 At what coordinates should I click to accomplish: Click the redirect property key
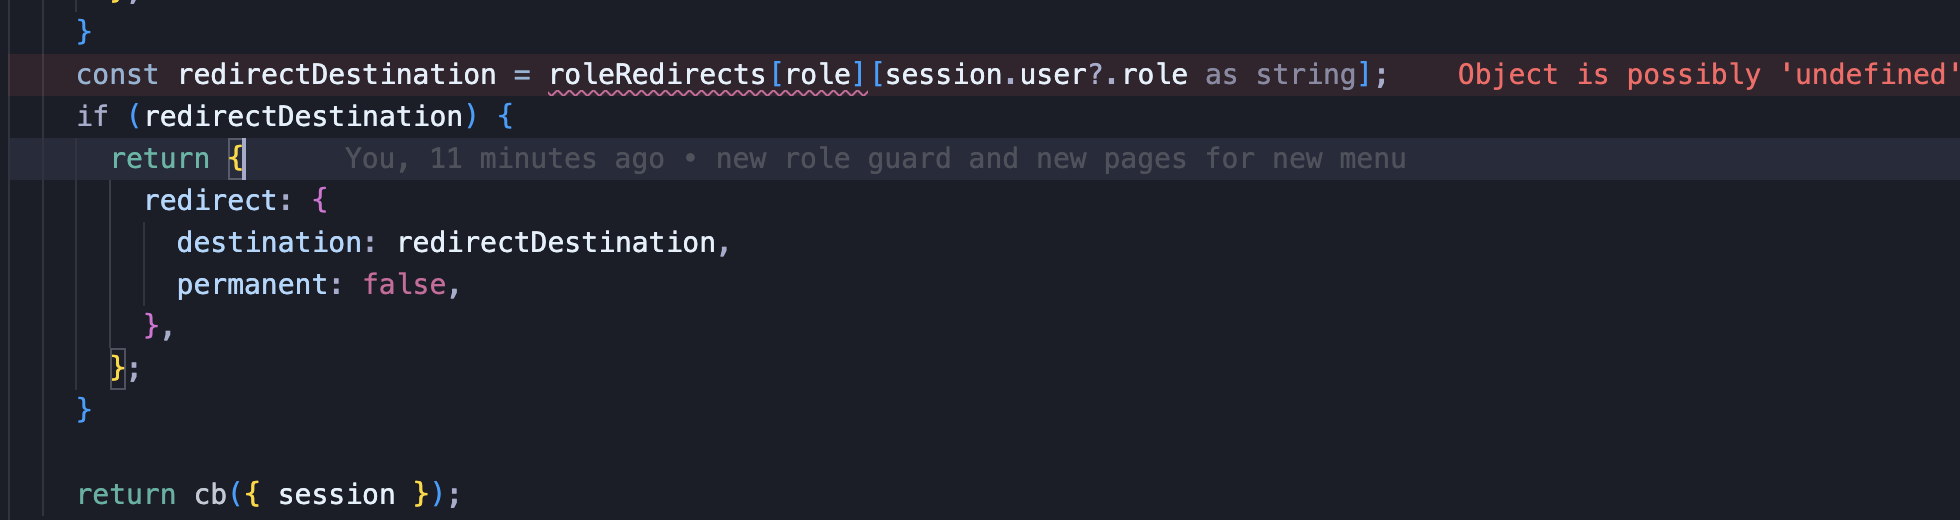tap(210, 201)
